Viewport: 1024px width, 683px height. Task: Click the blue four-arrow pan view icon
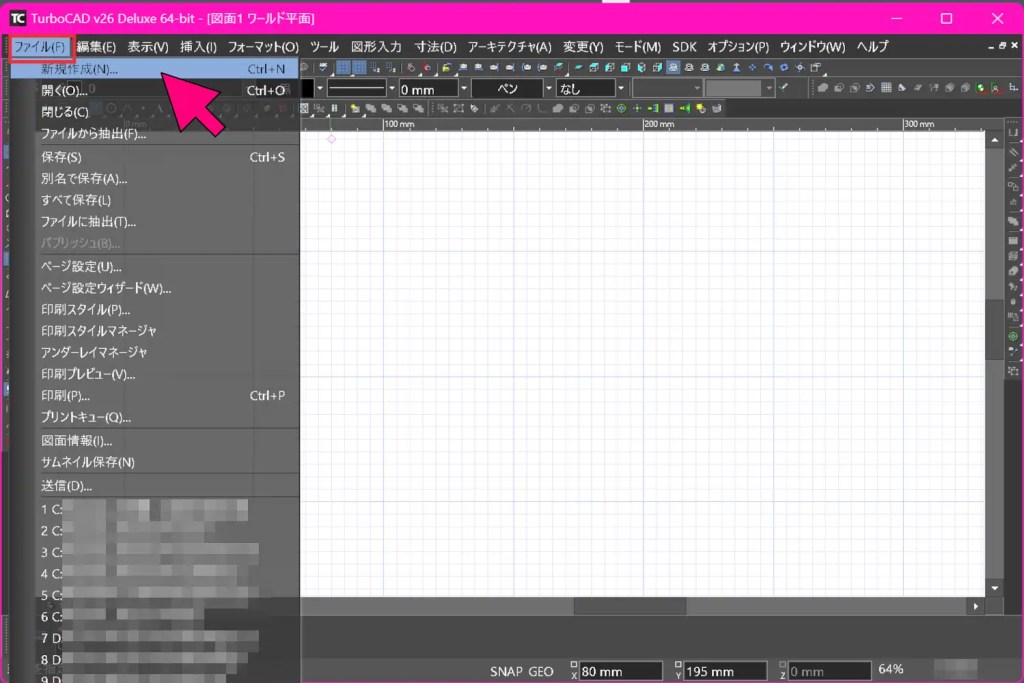point(752,67)
